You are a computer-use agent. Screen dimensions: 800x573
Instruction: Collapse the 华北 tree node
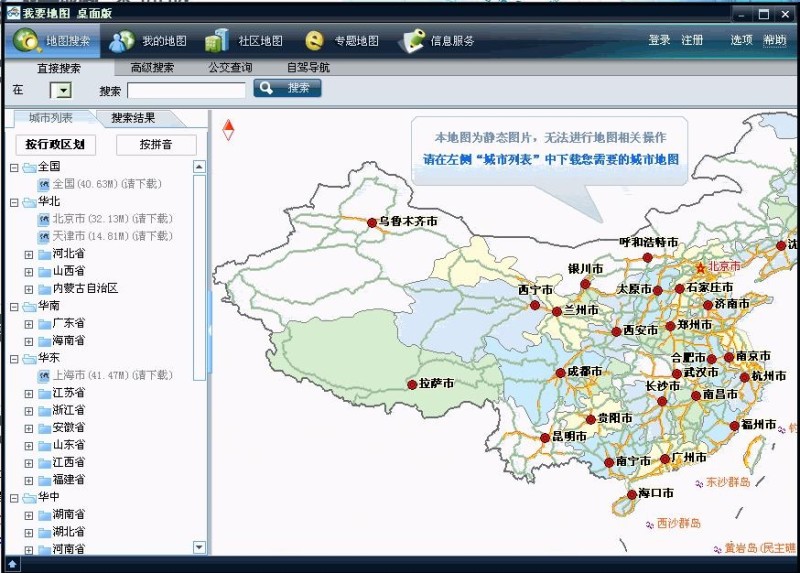click(x=14, y=203)
